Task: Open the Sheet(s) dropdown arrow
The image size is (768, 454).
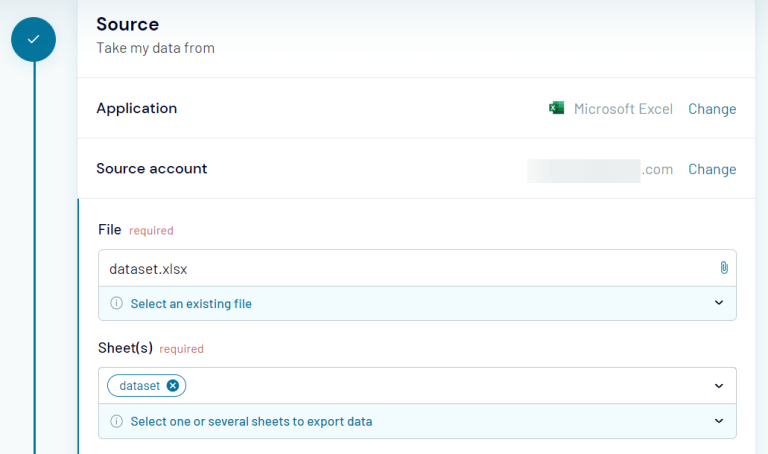Action: [718, 386]
